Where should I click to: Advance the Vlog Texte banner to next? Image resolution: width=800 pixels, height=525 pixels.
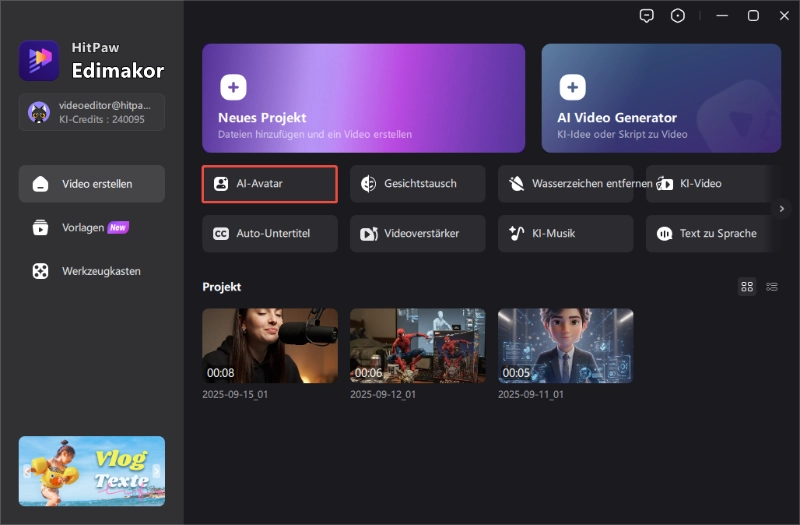tap(156, 471)
